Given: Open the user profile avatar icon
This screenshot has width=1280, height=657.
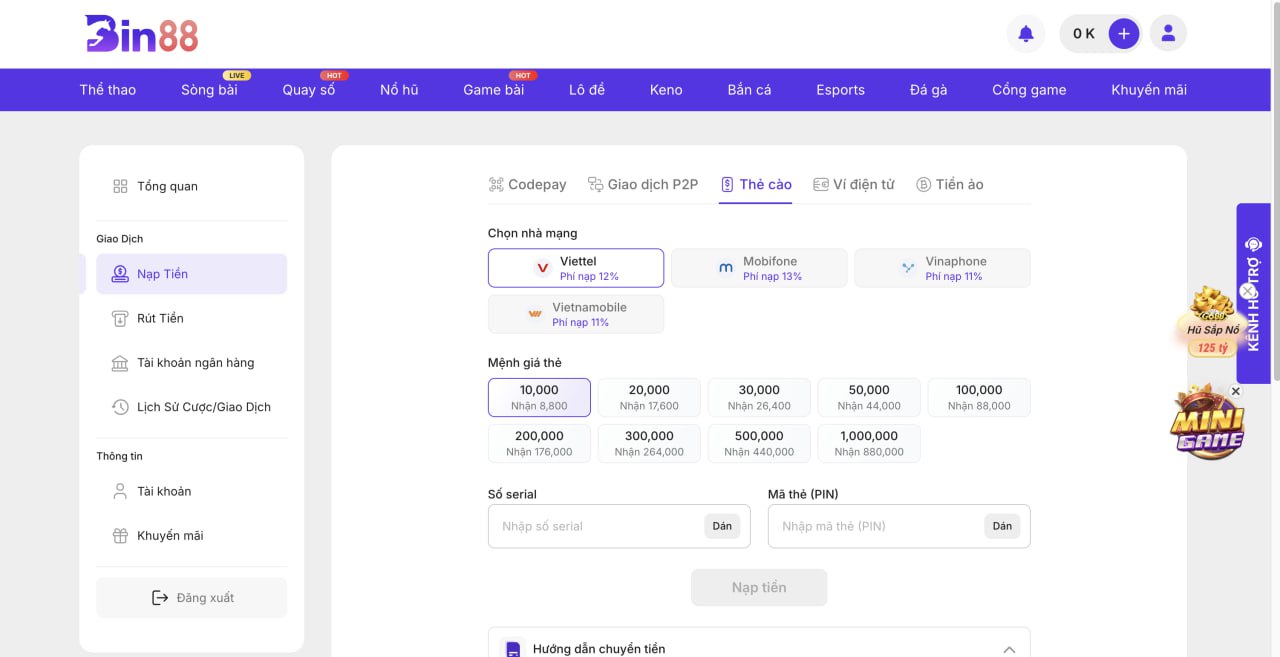Looking at the screenshot, I should coord(1167,34).
